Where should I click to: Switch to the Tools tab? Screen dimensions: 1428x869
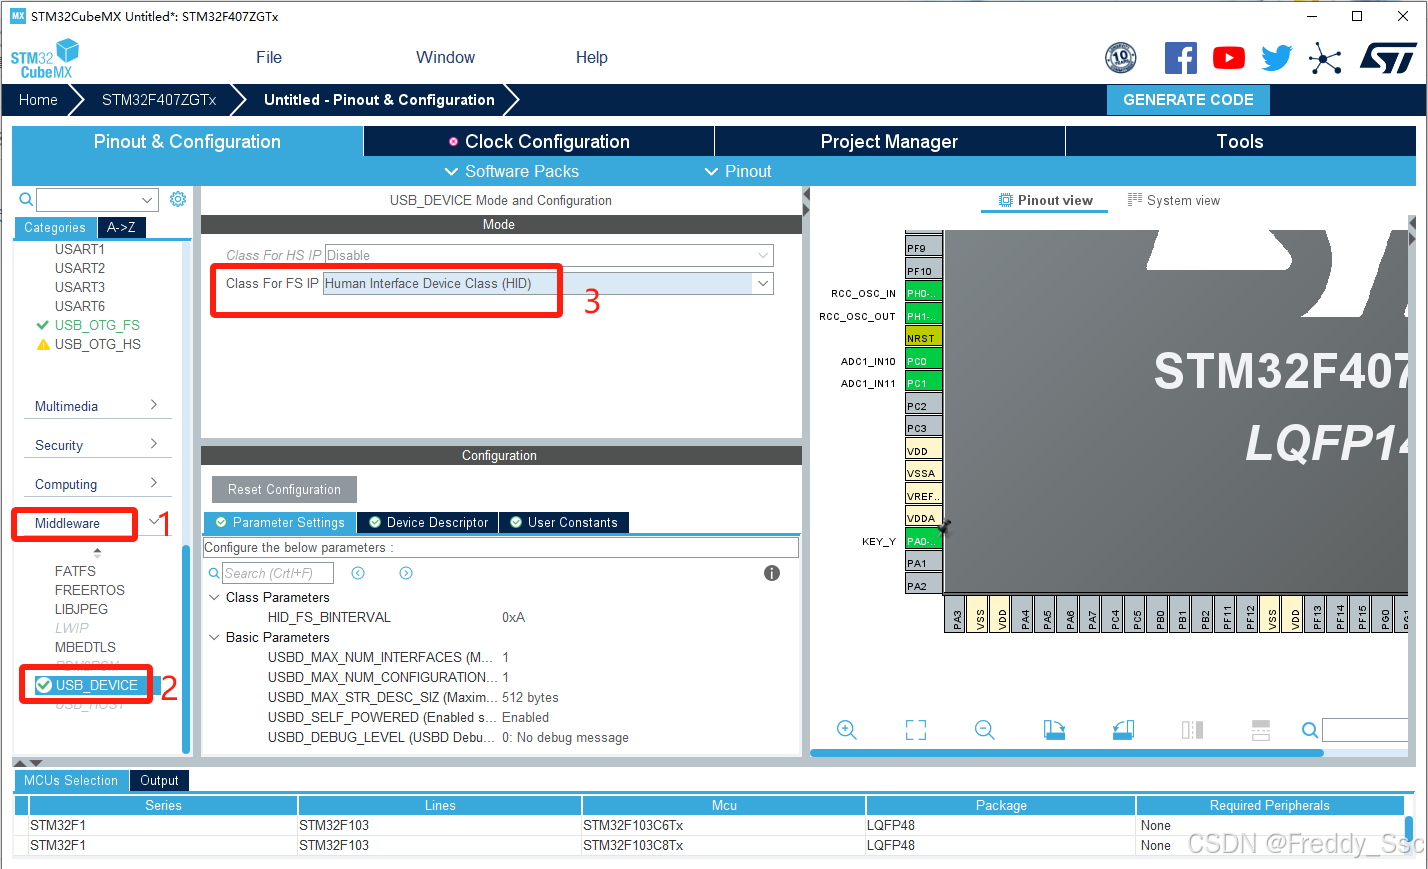(x=1240, y=141)
